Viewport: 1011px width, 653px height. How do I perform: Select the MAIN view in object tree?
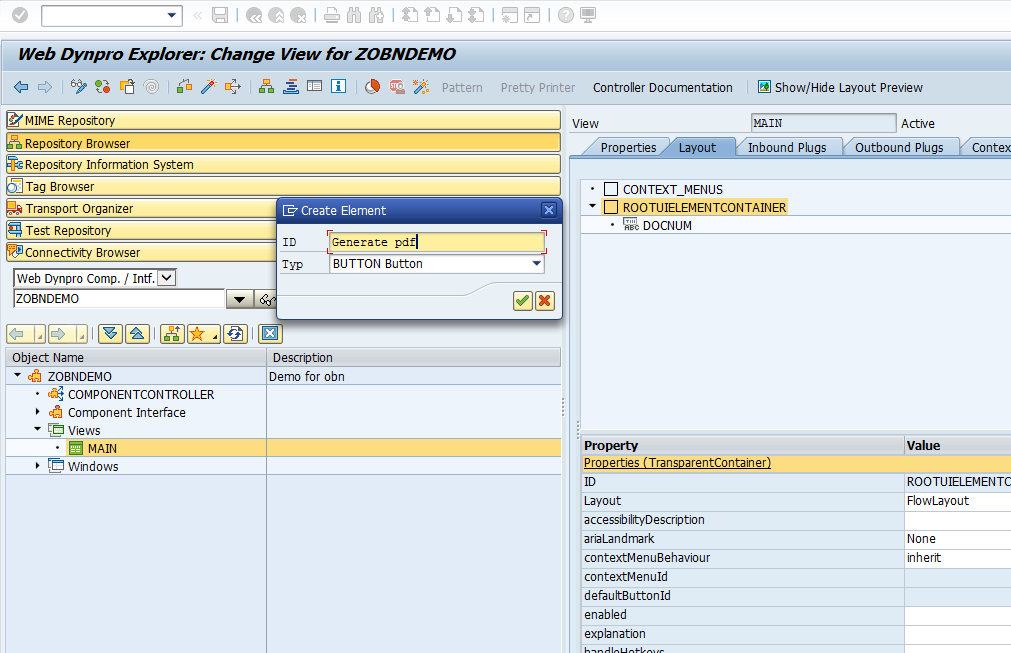[x=102, y=448]
